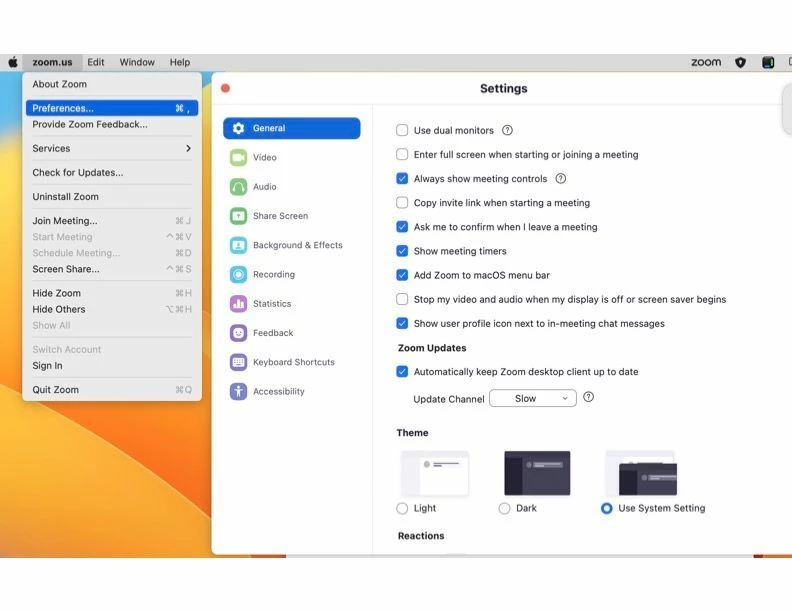Viewport: 792px width, 612px height.
Task: Click the Accessibility icon
Action: 238,391
